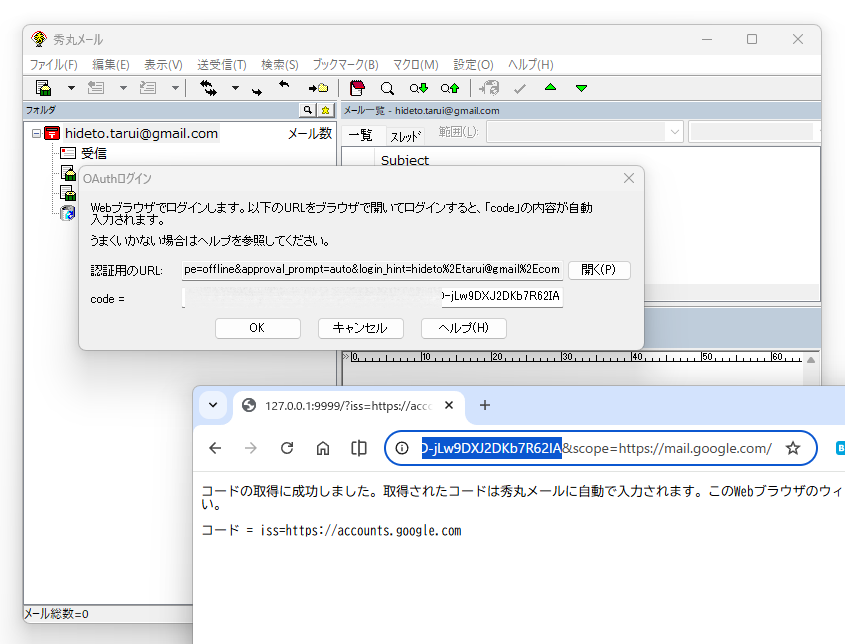Select the reply arrow icon in the toolbar
Screen dimensions: 845x644
[285, 88]
